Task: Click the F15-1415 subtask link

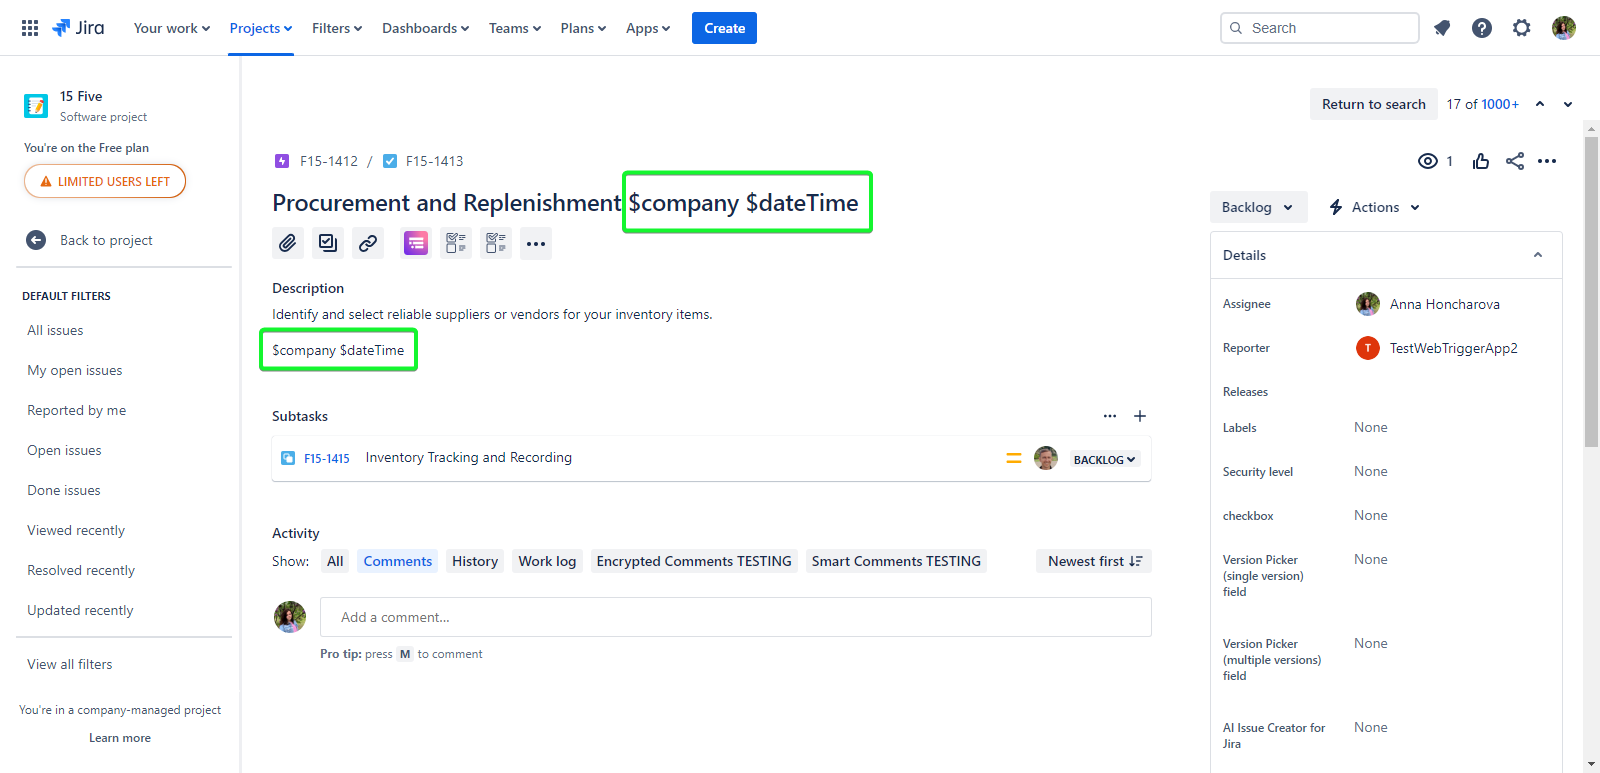Action: (x=326, y=458)
